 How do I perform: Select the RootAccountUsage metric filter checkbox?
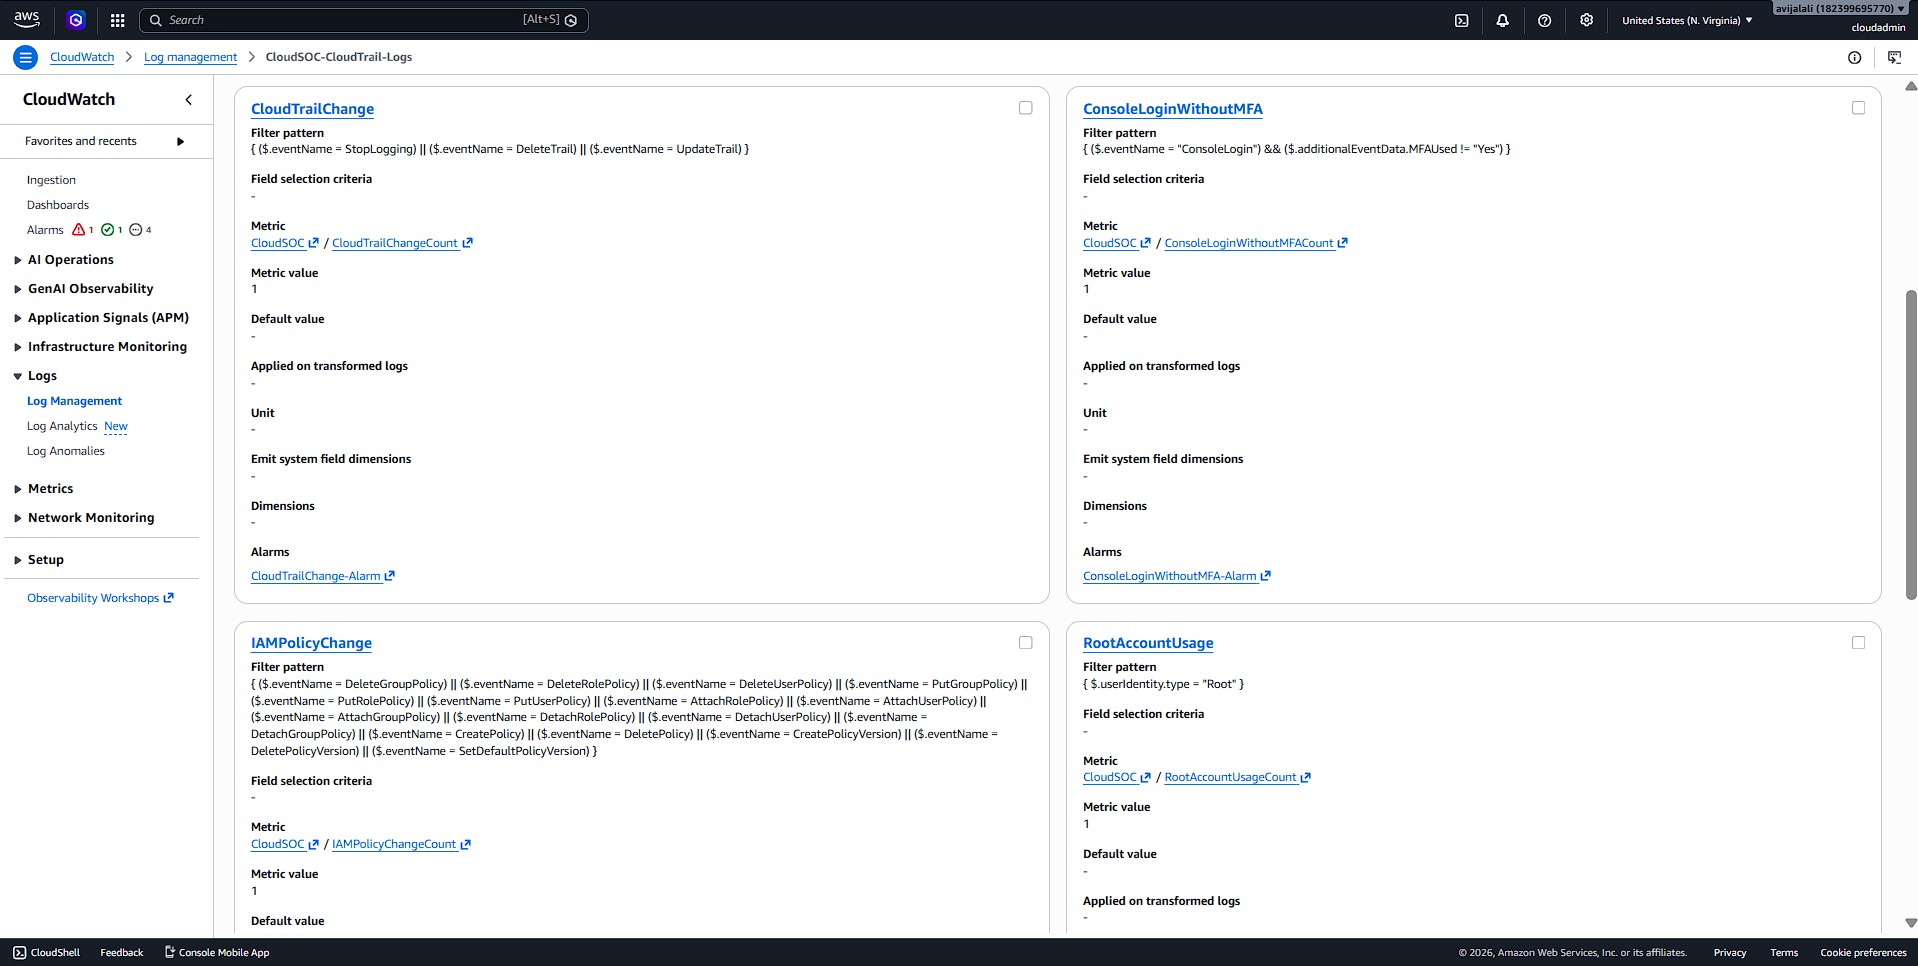[1858, 643]
